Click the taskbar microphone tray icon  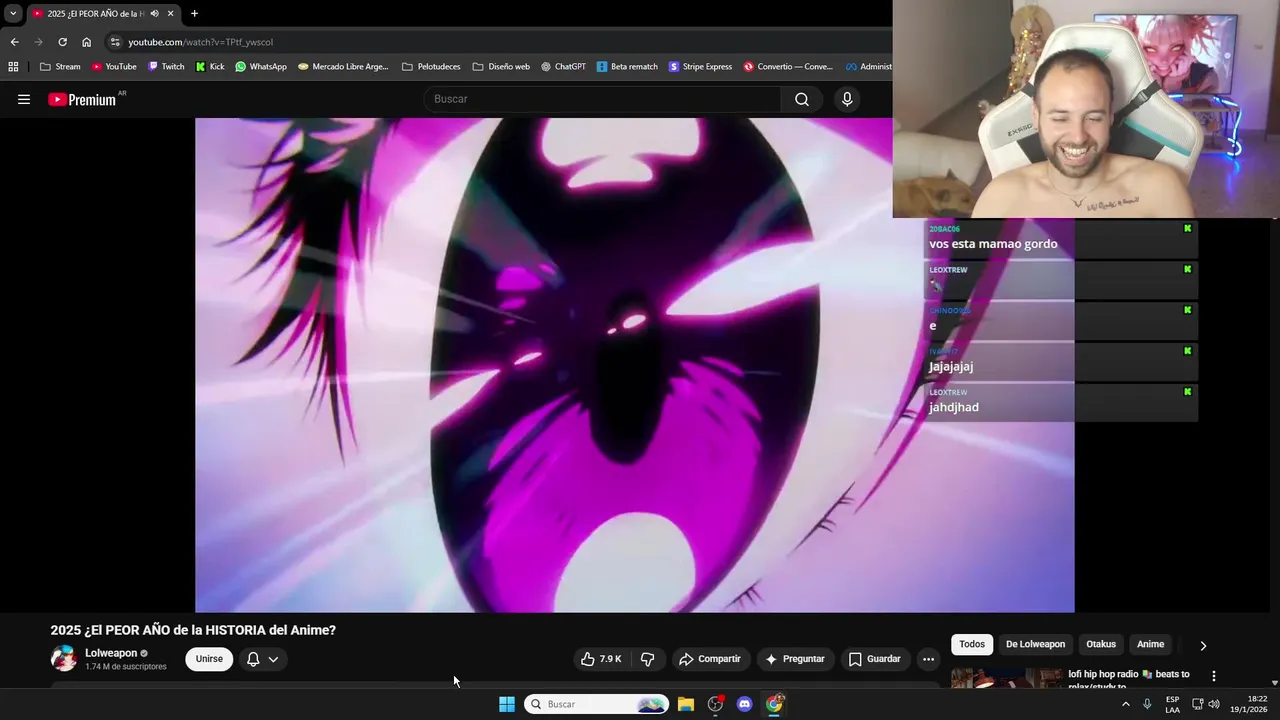(1147, 704)
